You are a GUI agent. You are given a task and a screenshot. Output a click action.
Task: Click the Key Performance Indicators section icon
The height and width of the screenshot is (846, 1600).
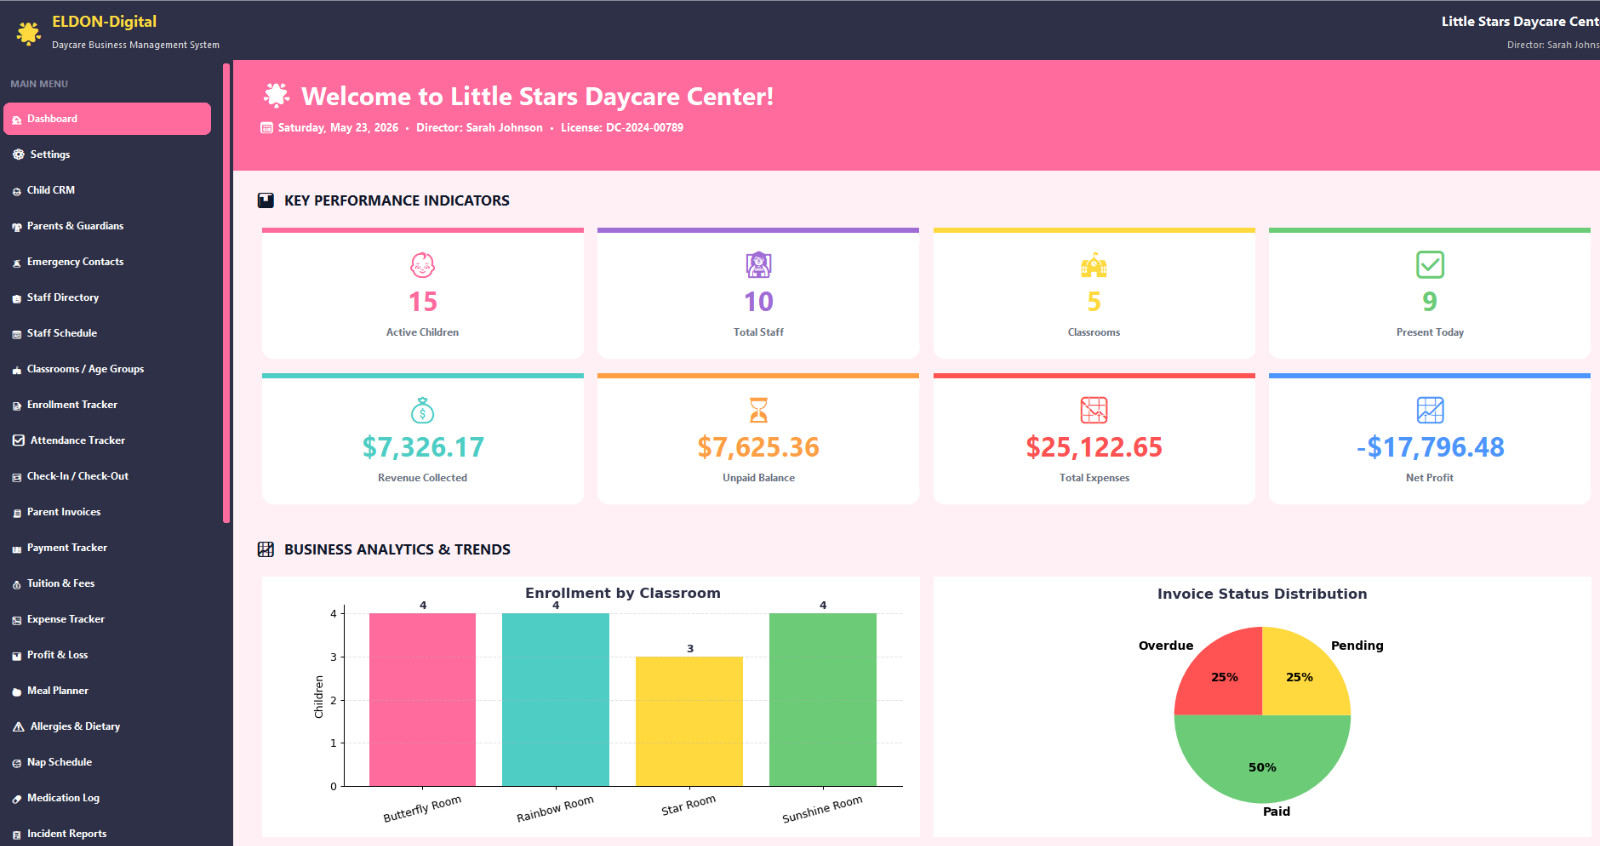click(266, 200)
